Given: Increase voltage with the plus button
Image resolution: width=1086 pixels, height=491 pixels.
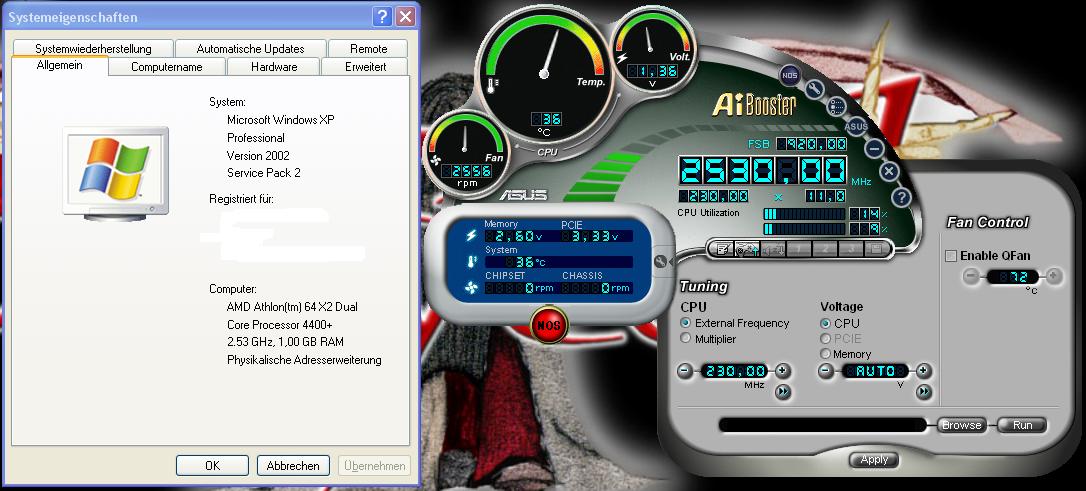Looking at the screenshot, I should tap(924, 371).
